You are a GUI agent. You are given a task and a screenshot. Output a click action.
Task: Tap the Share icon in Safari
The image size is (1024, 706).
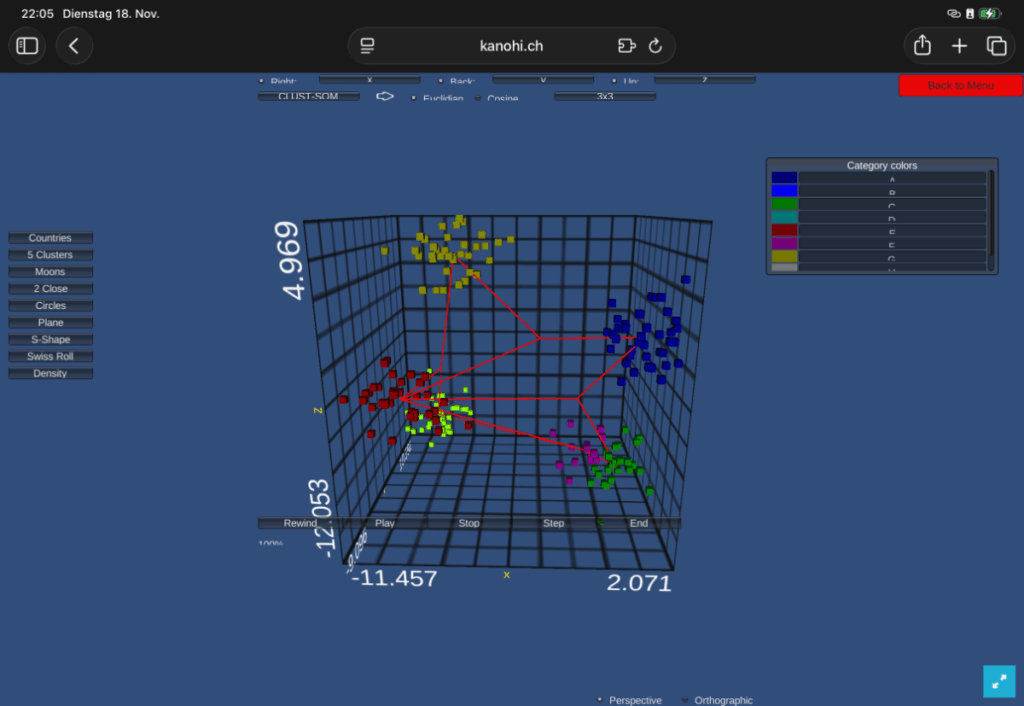(922, 46)
